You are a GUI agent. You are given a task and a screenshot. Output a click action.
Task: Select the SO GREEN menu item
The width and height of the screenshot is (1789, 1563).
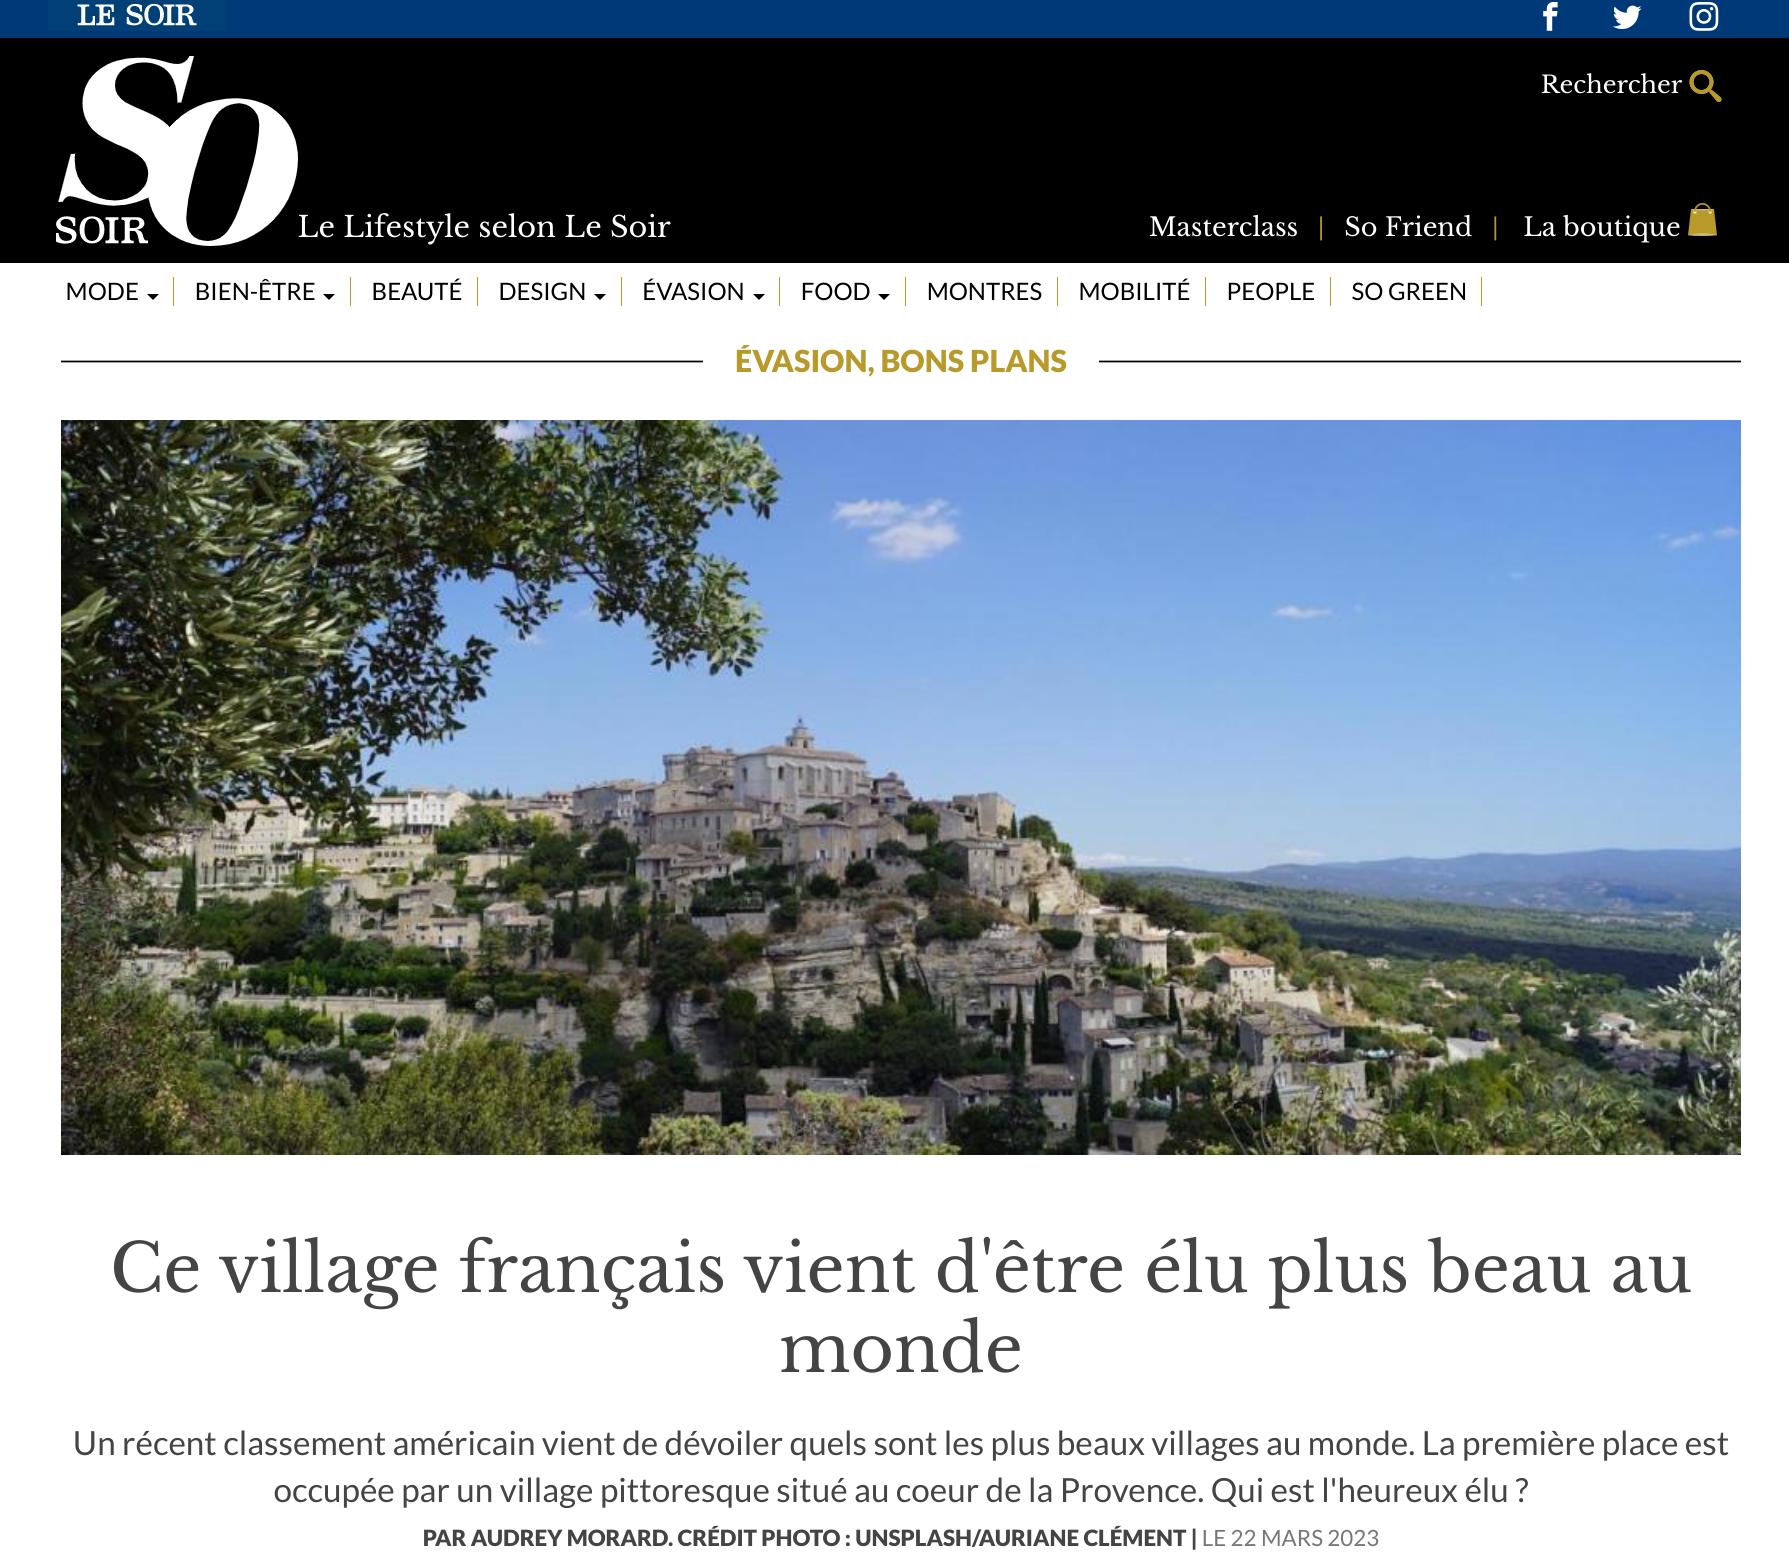[x=1408, y=292]
